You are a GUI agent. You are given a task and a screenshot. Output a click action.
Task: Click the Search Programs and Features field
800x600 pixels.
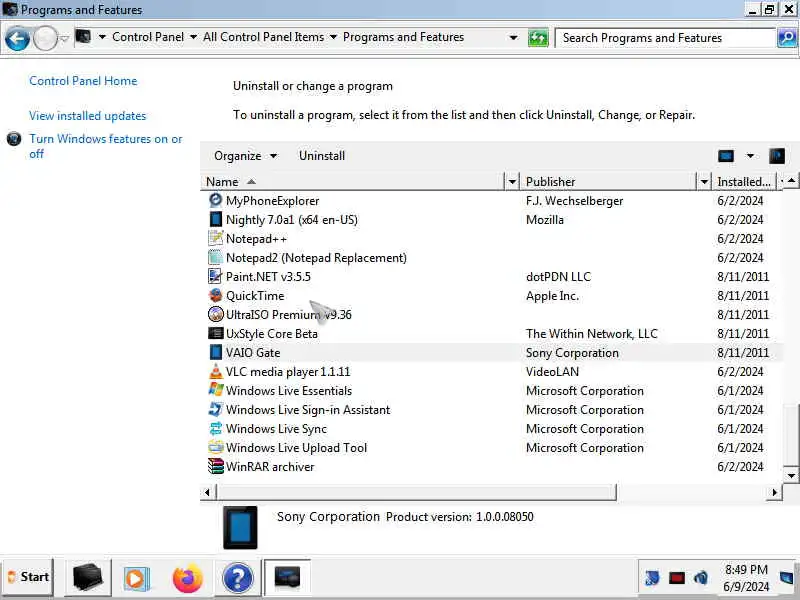pyautogui.click(x=665, y=38)
